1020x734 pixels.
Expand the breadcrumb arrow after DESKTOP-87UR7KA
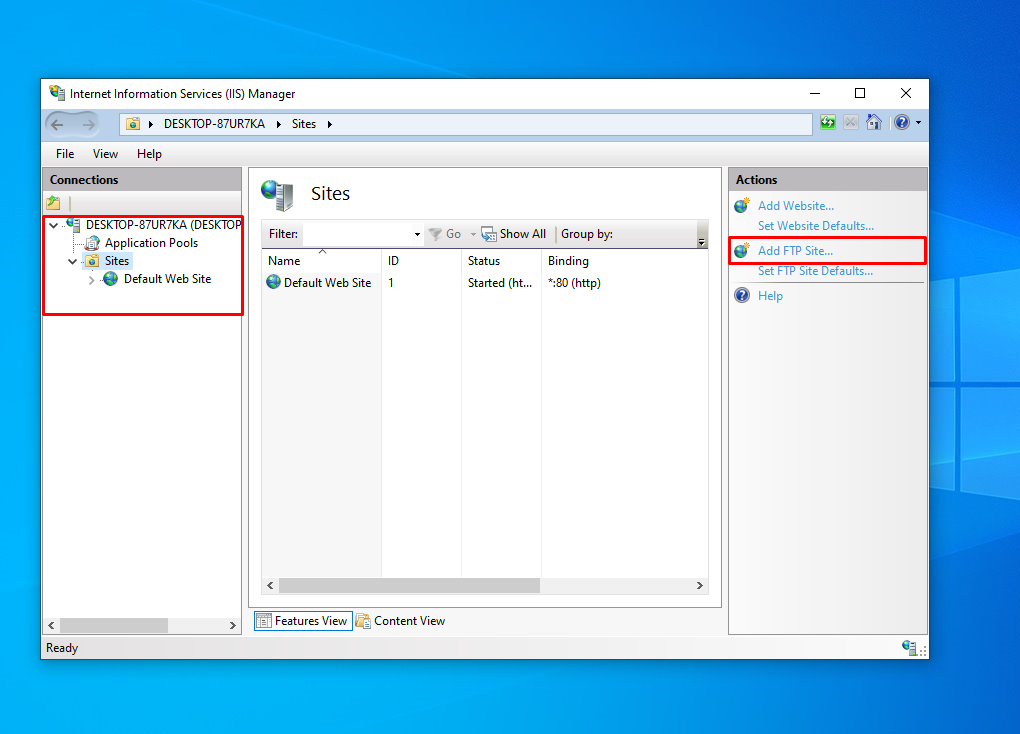278,124
